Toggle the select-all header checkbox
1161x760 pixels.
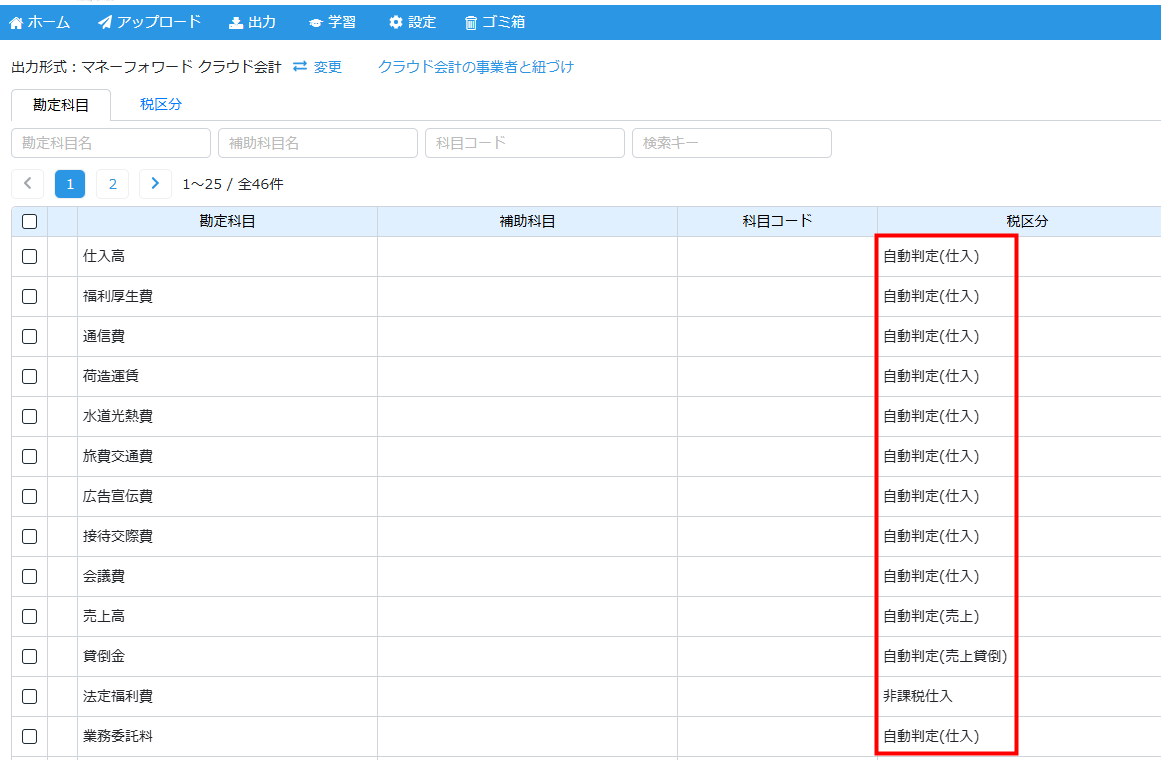(29, 222)
